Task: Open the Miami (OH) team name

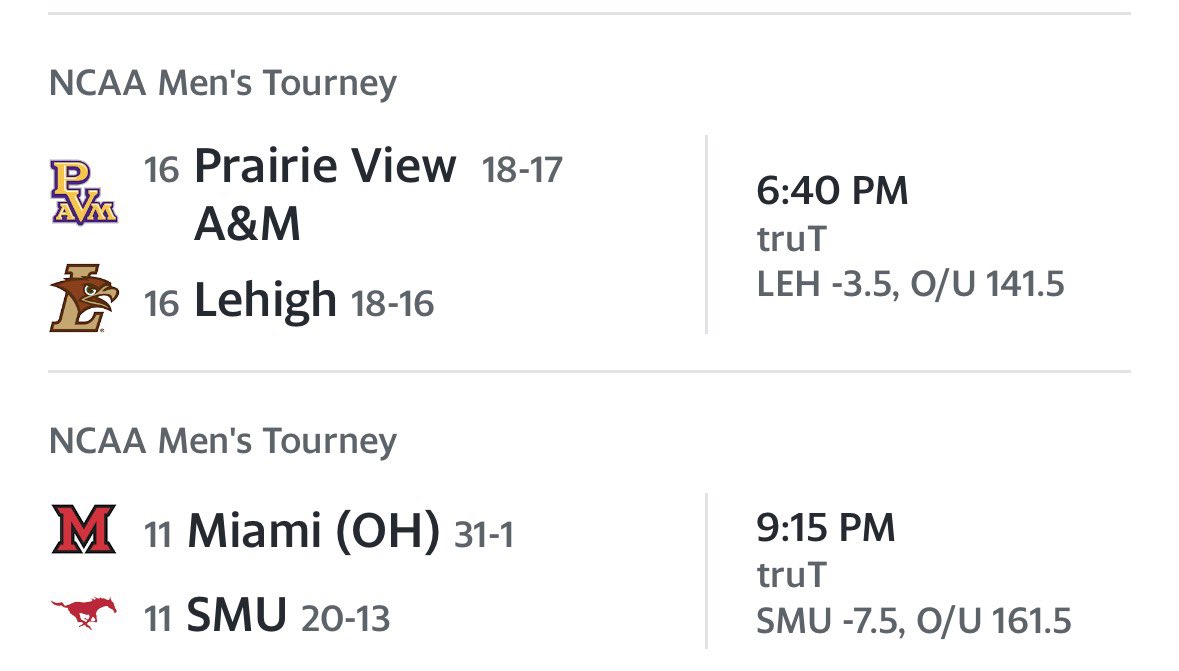Action: coord(314,530)
